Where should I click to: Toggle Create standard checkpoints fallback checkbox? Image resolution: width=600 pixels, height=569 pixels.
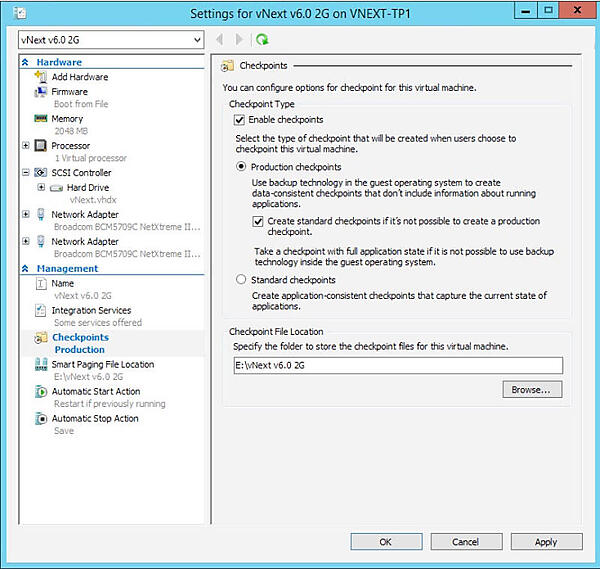258,222
